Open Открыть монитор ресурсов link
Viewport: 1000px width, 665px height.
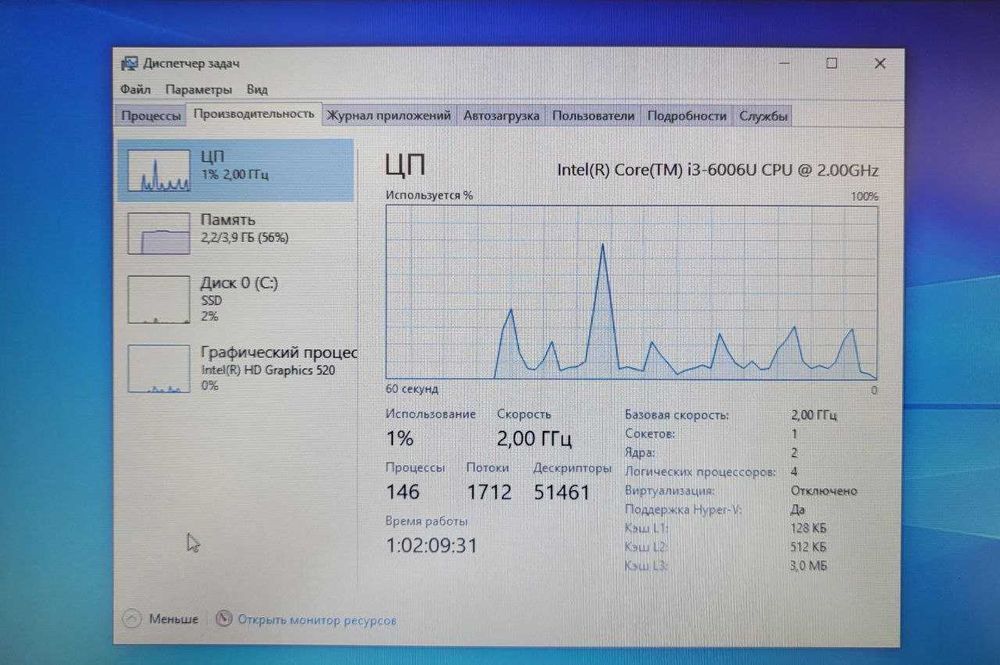pos(317,620)
